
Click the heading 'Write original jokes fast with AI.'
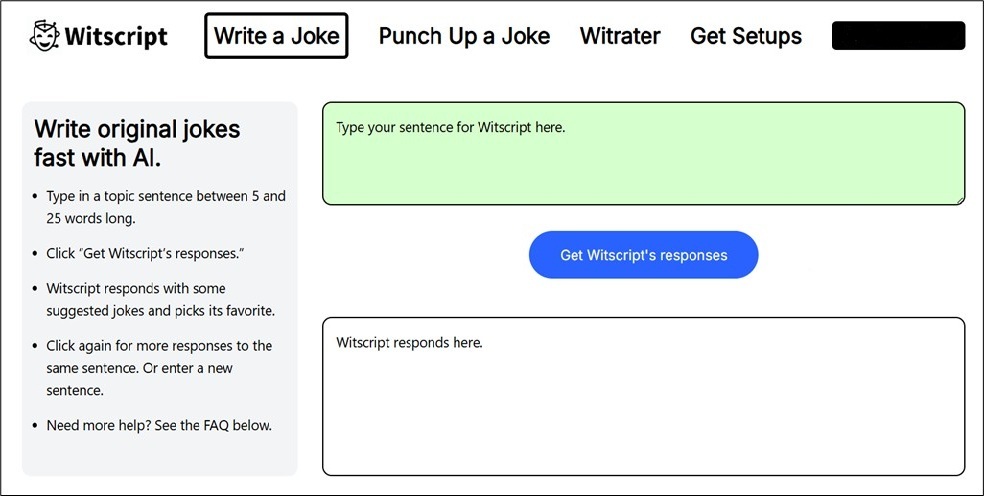pyautogui.click(x=137, y=143)
